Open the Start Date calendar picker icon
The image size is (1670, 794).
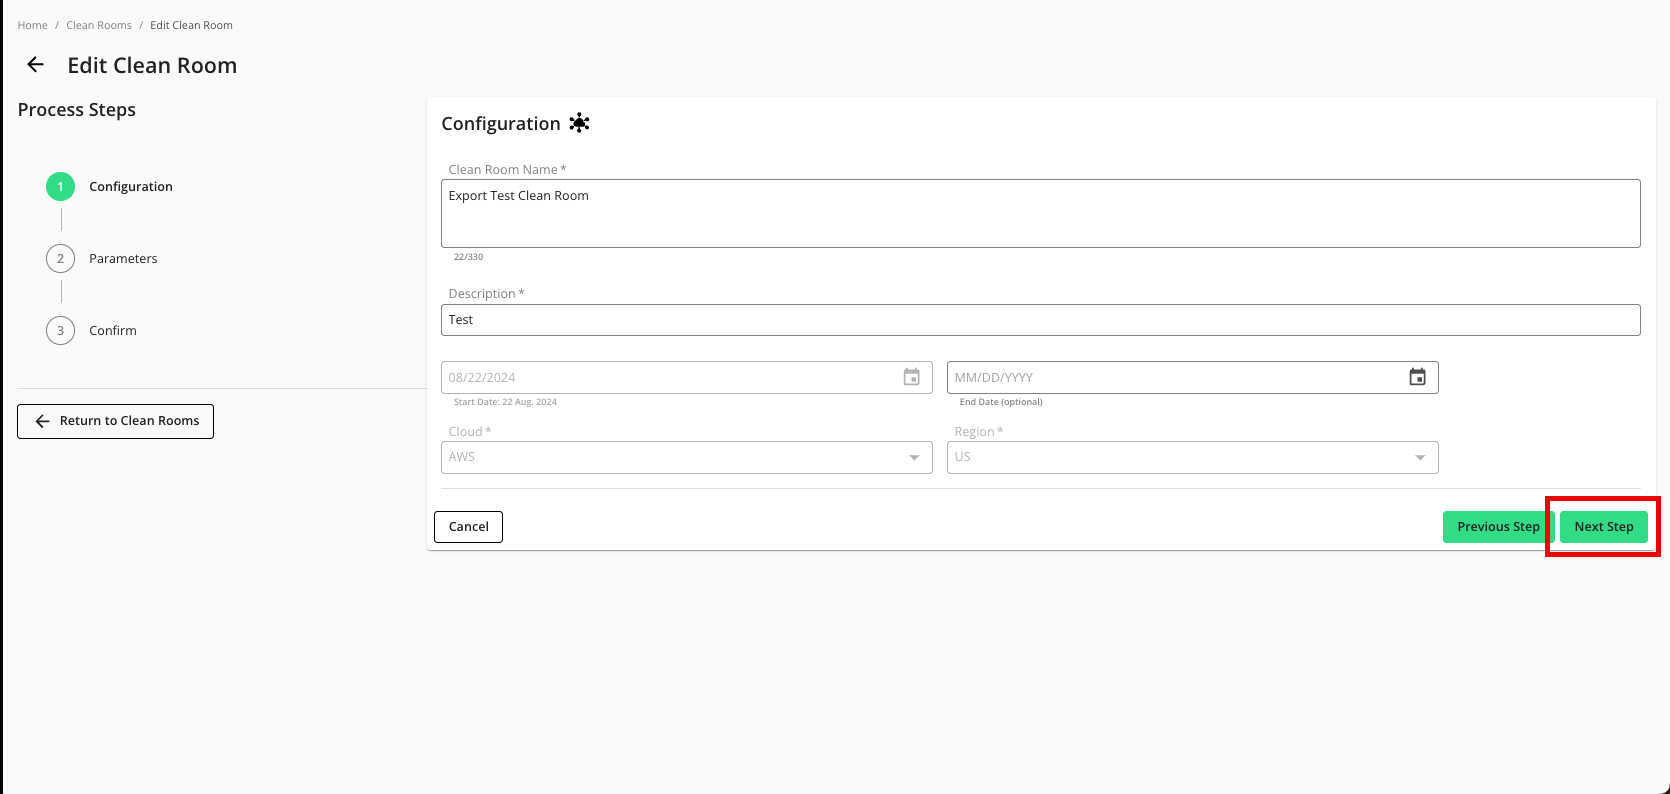(911, 377)
